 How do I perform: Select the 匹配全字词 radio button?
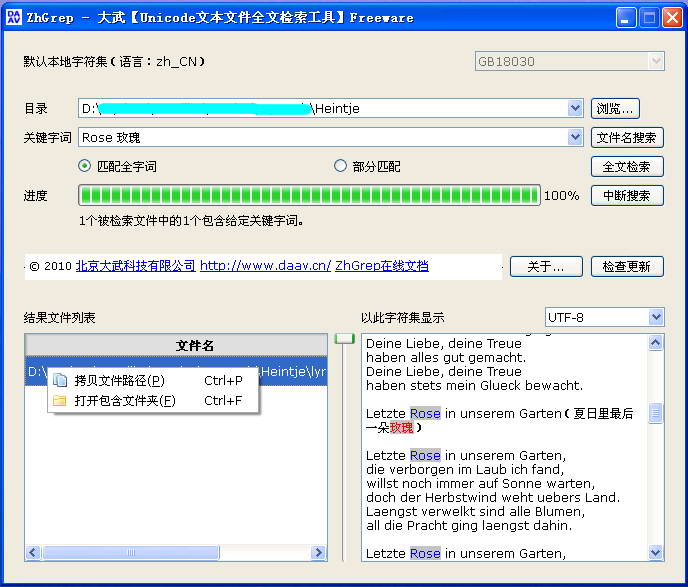(84, 166)
